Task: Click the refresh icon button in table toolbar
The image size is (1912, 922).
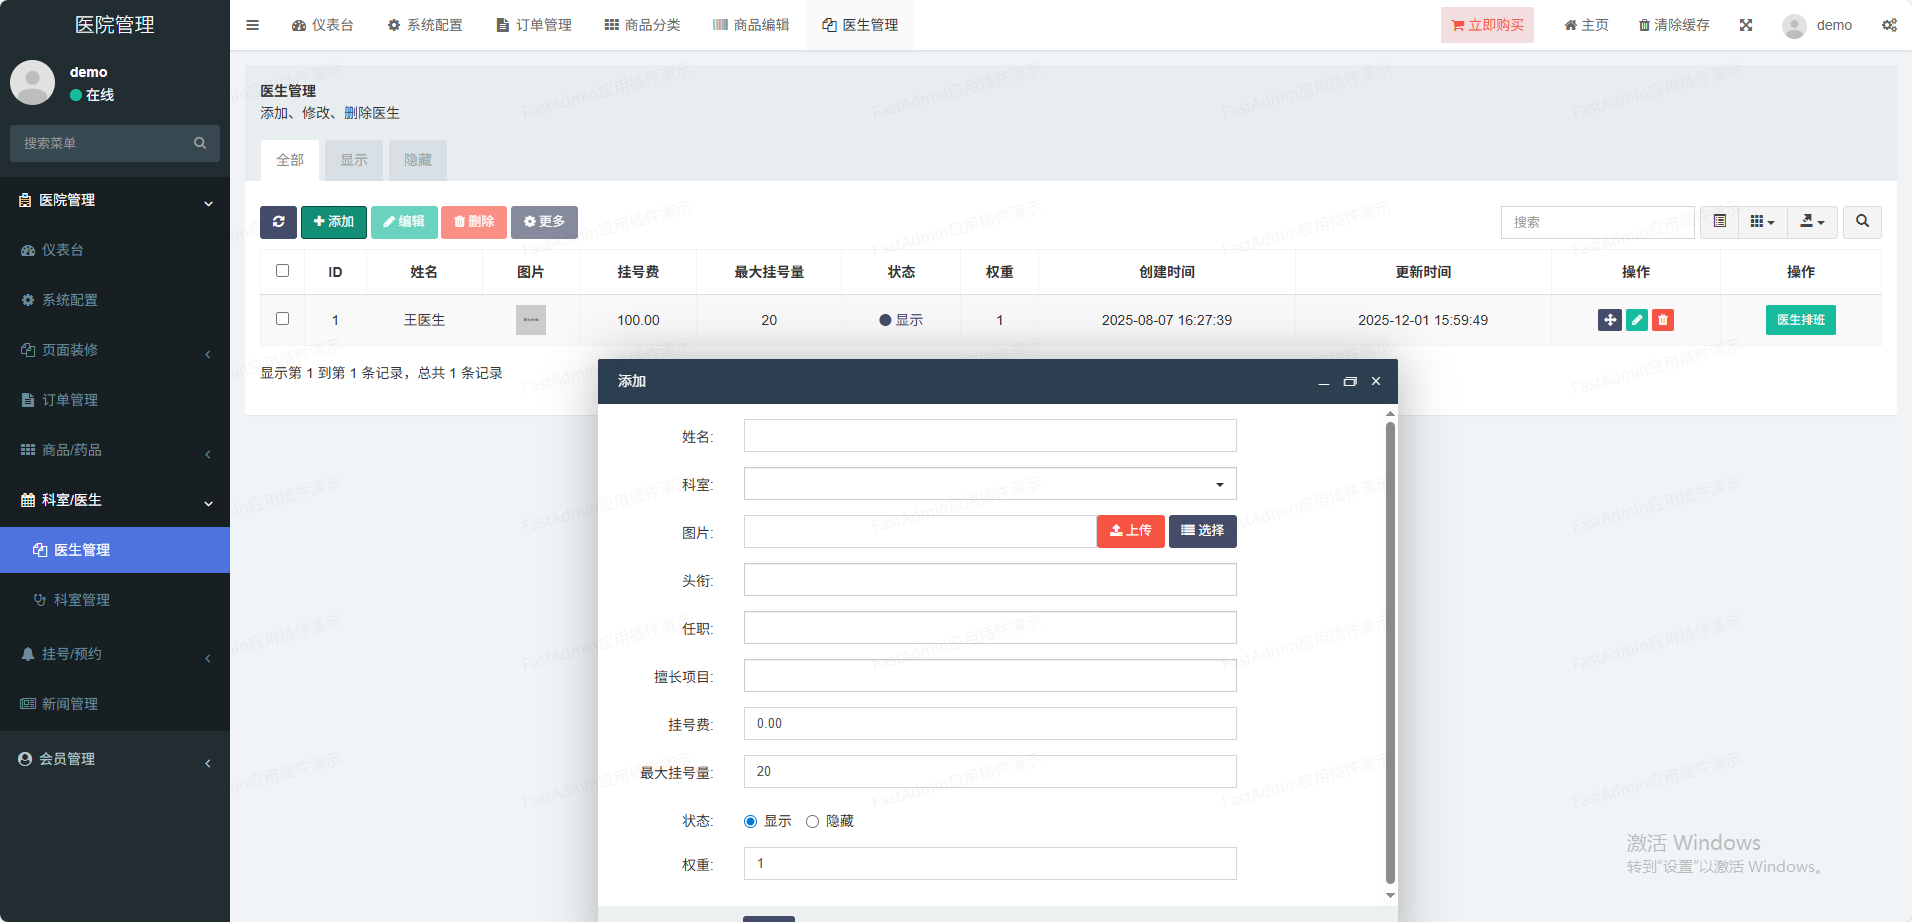Action: (x=278, y=222)
